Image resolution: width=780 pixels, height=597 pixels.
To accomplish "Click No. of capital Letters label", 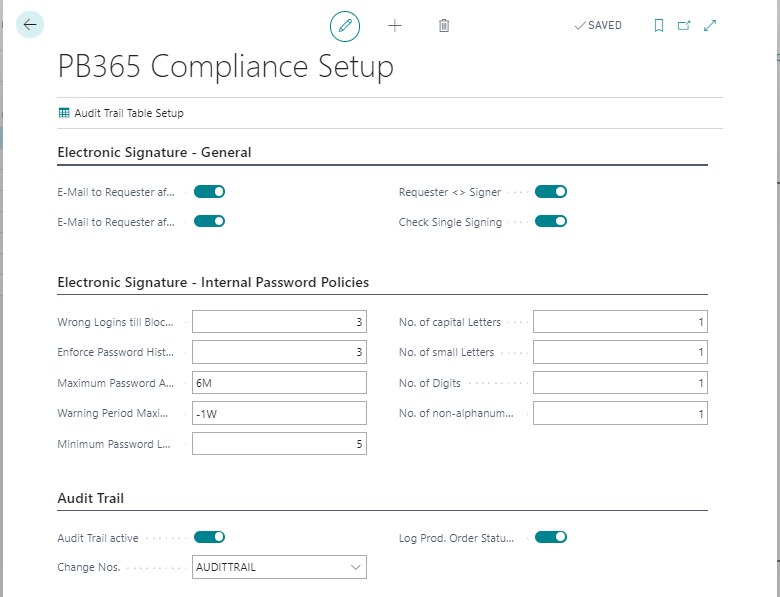I will click(x=450, y=322).
